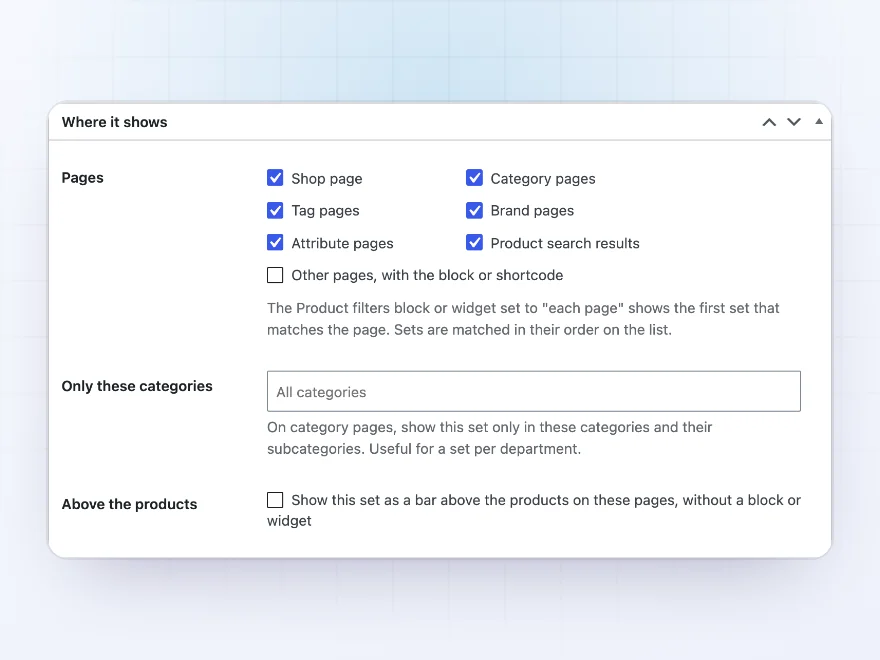Click the Above the products label
The width and height of the screenshot is (880, 660).
(x=129, y=504)
